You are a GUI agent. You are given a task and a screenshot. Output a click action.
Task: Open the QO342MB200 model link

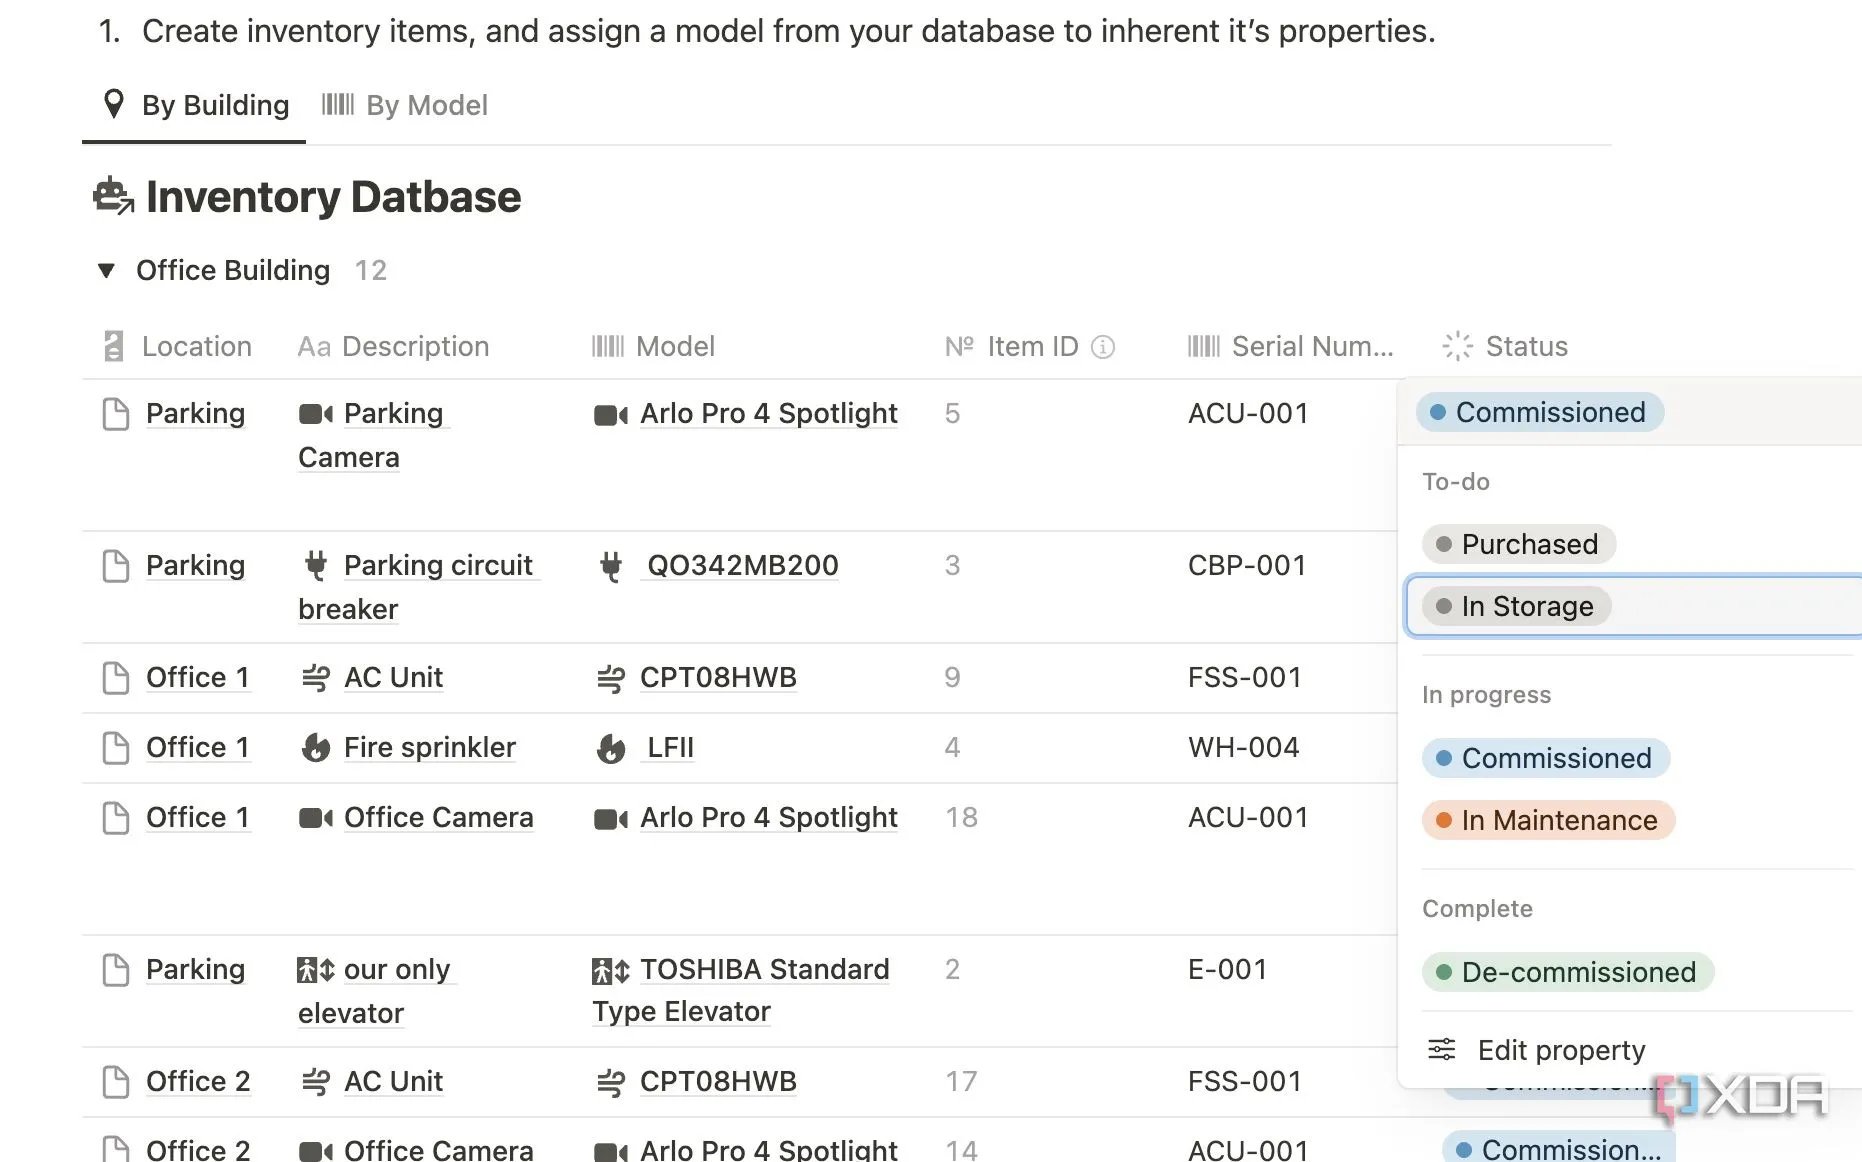coord(743,565)
